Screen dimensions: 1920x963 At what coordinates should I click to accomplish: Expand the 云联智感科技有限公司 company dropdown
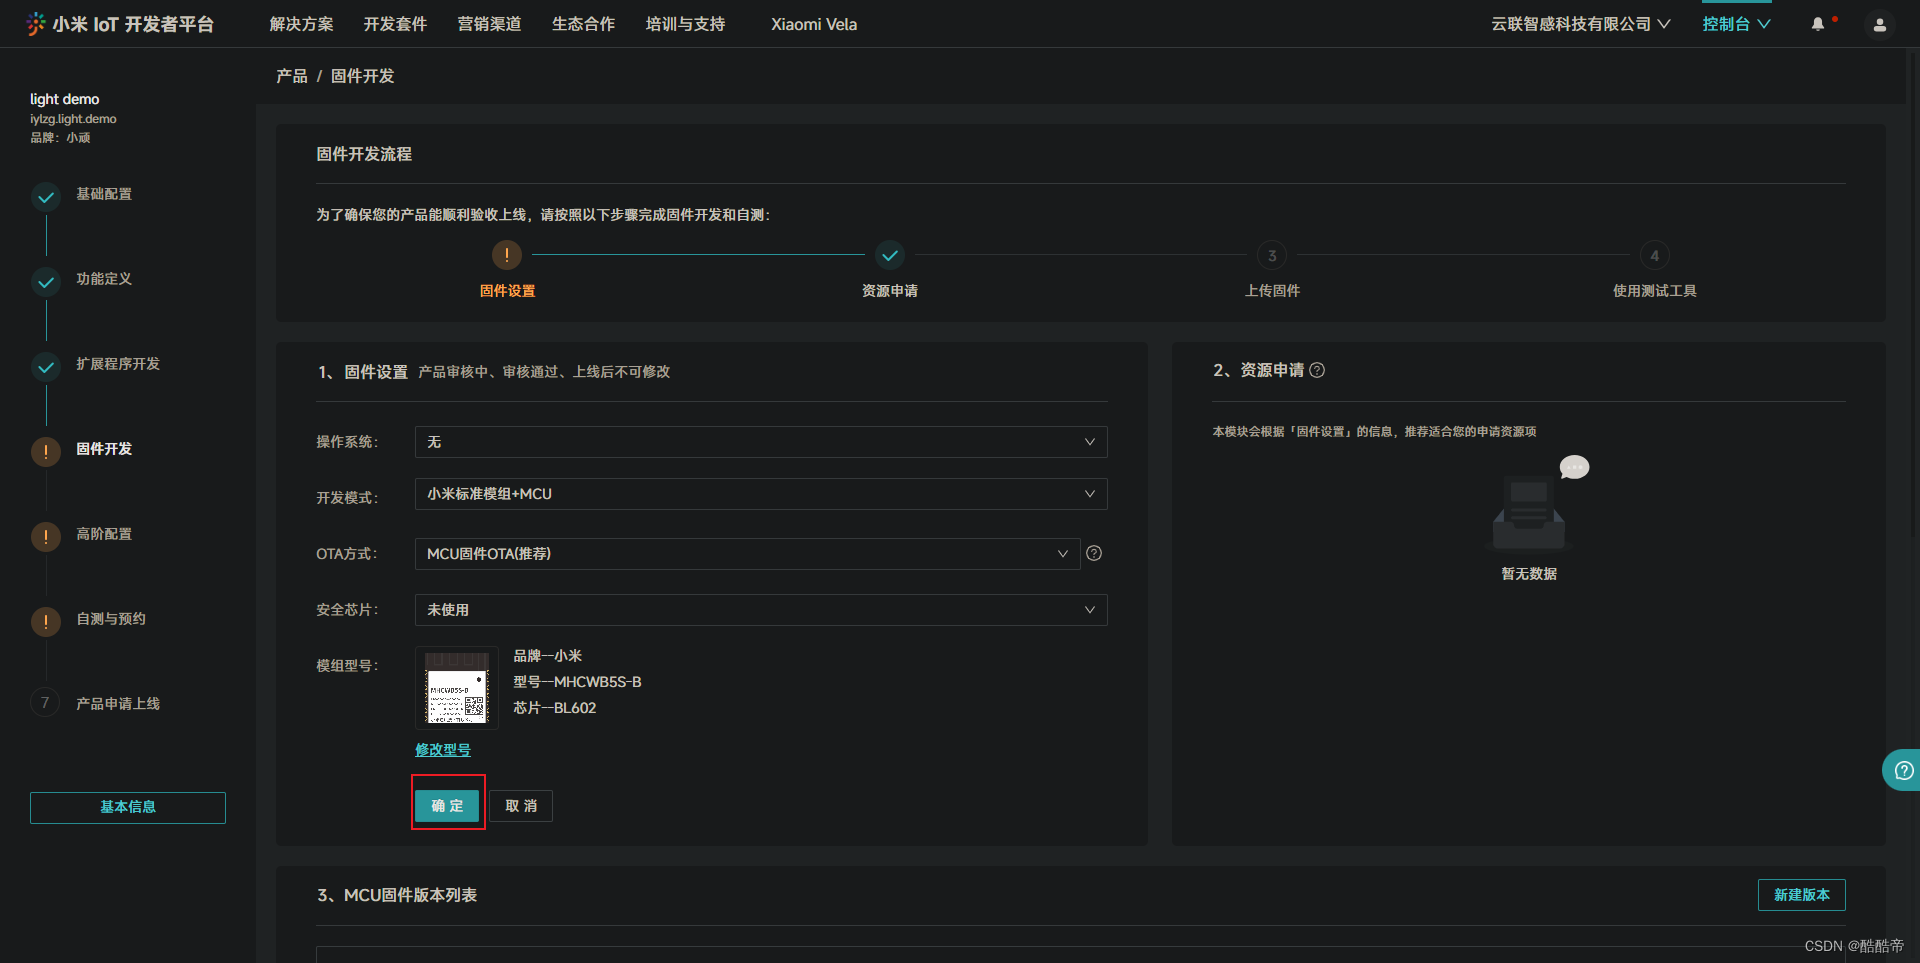click(1580, 24)
